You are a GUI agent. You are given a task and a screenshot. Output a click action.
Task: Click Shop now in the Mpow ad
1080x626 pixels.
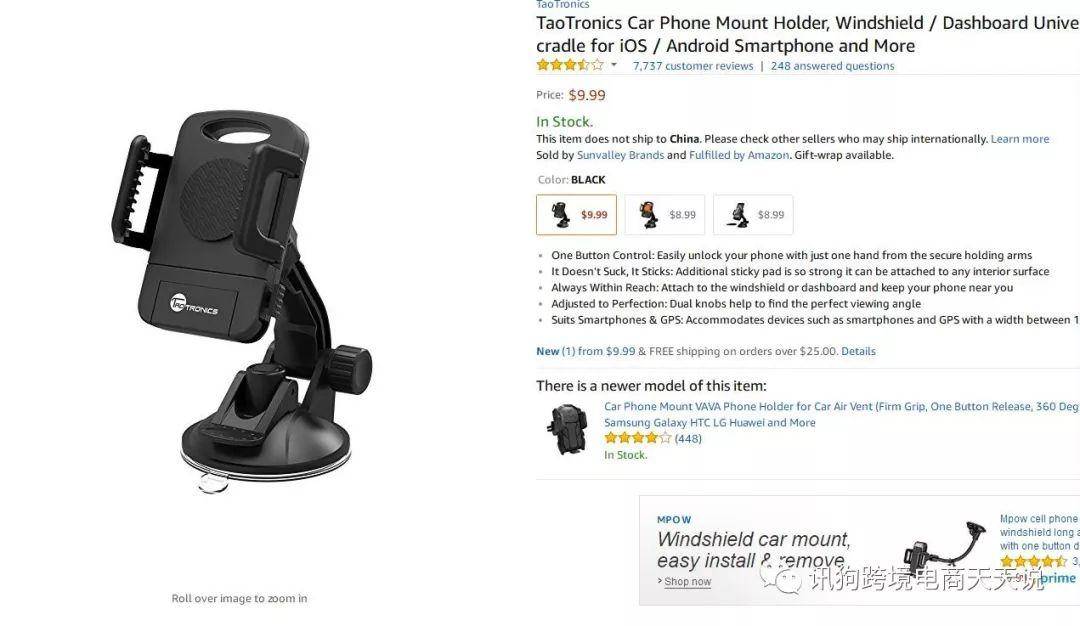coord(687,581)
